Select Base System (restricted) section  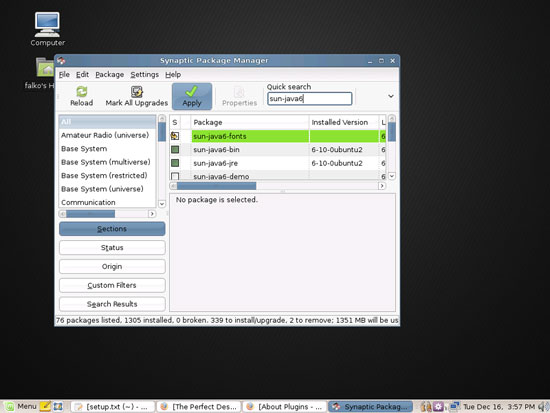(x=107, y=175)
